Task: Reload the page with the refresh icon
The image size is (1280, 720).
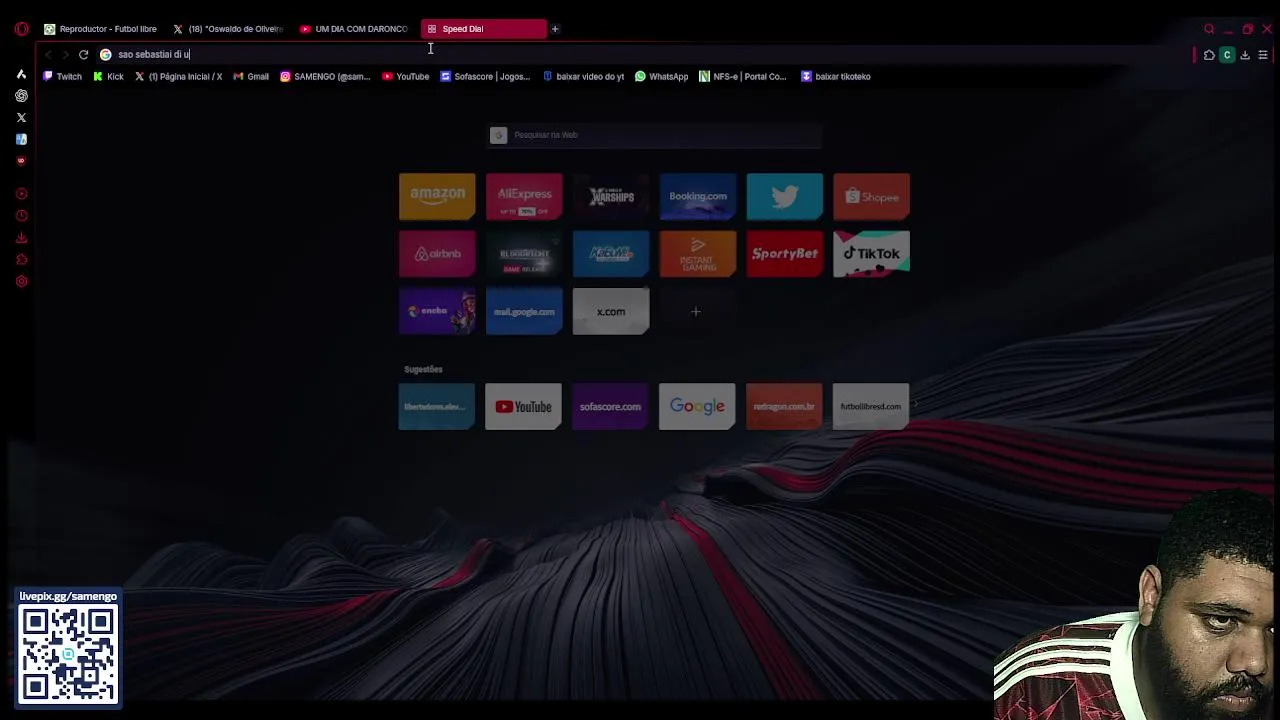Action: click(x=83, y=55)
